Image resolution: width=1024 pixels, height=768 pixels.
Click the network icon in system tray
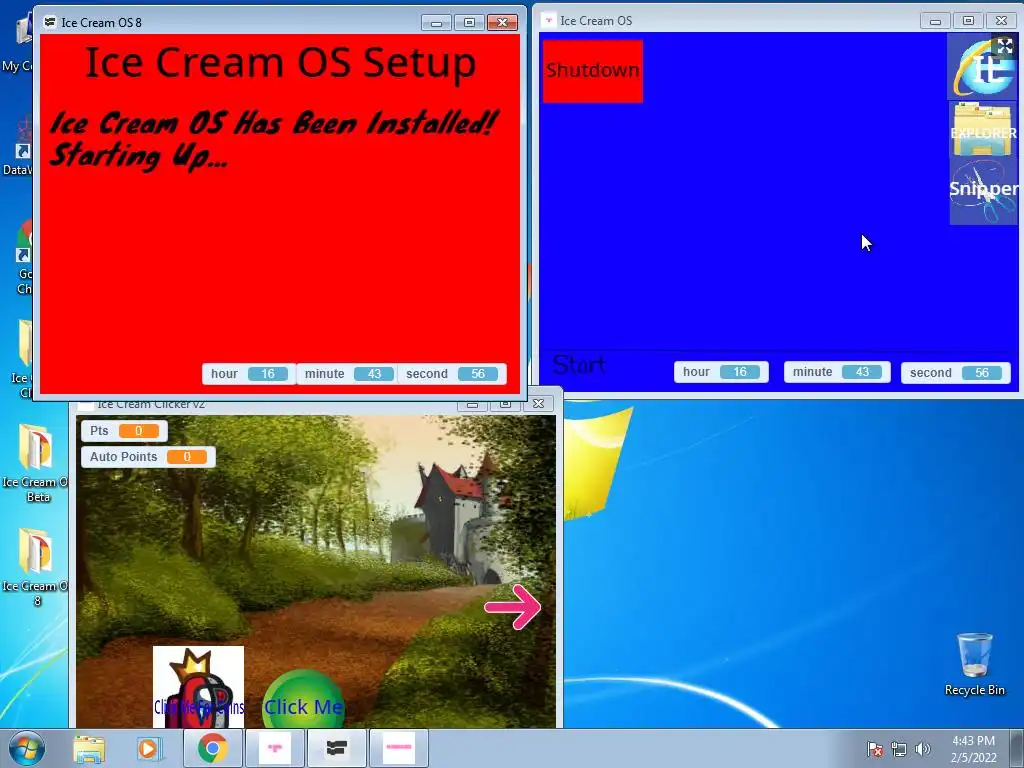click(x=899, y=749)
